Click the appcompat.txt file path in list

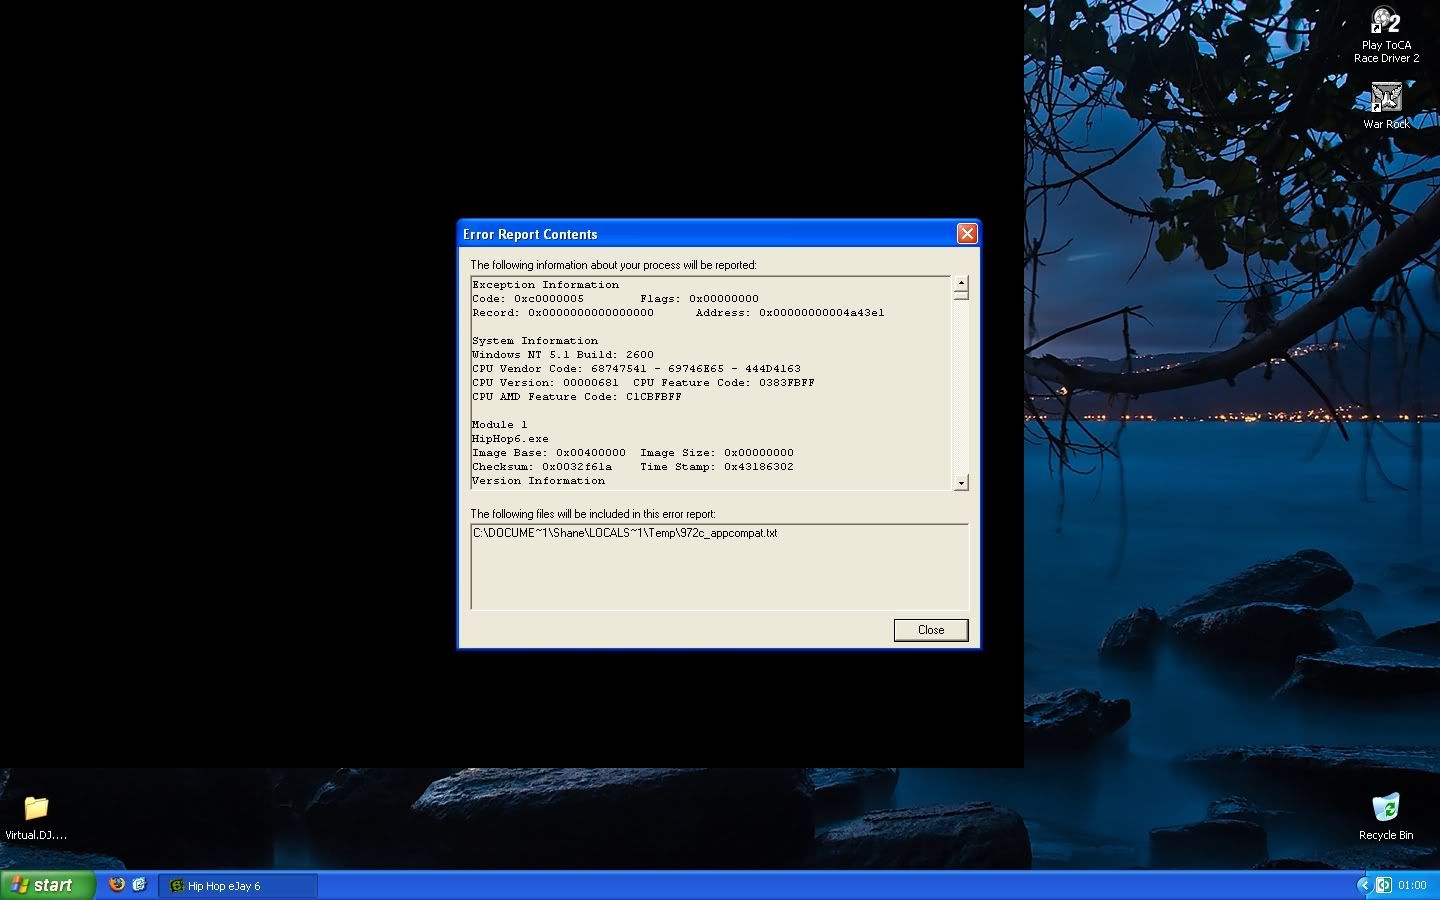click(x=625, y=533)
